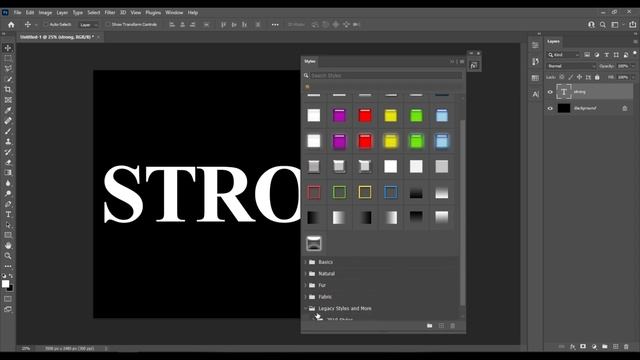The width and height of the screenshot is (640, 360).
Task: Expand the Natural styles folder
Action: click(x=305, y=273)
